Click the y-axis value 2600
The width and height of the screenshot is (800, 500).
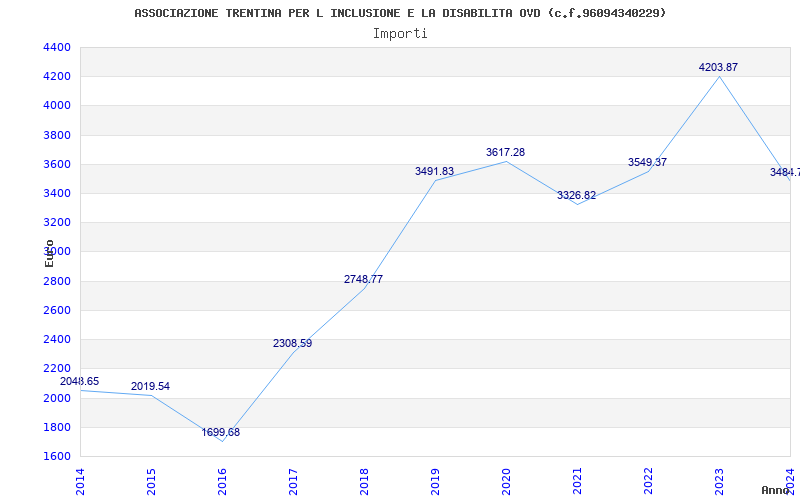[x=57, y=310]
